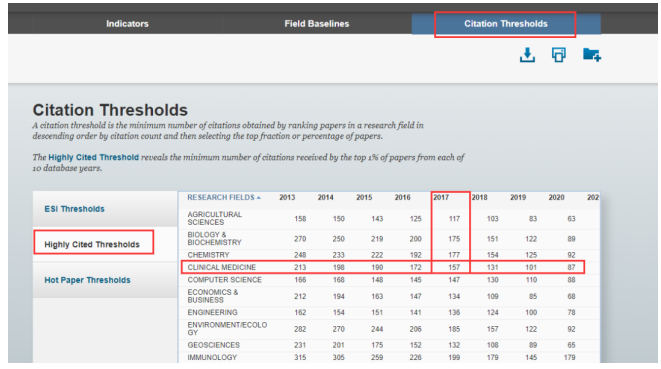Select the Computer Science row label

(x=225, y=280)
